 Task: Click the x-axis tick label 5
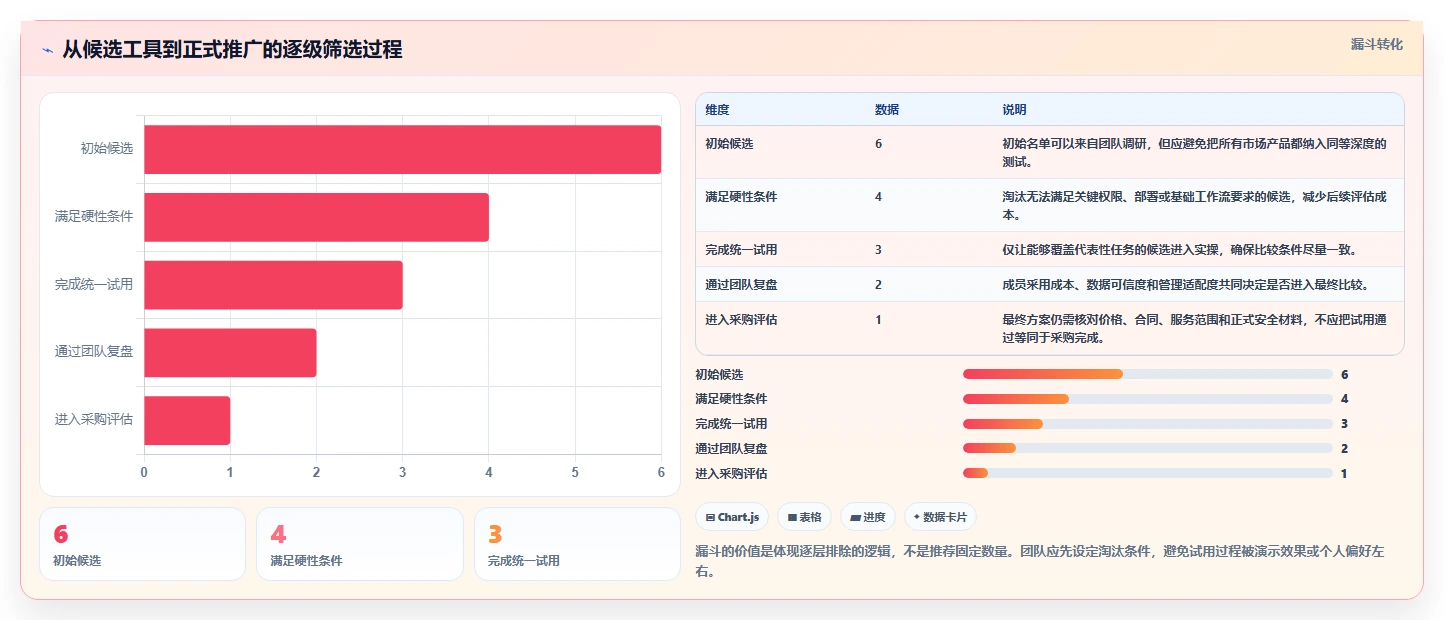[575, 472]
